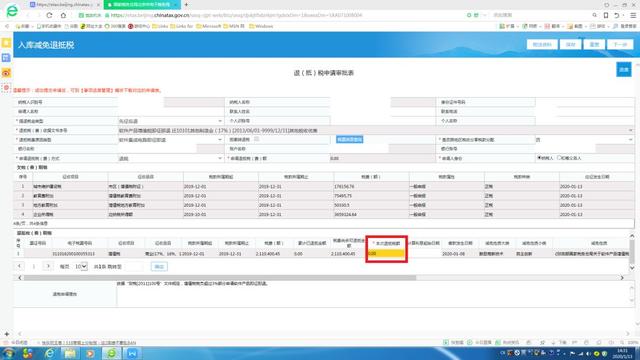This screenshot has width=640, height=360.
Task: Click the browser refresh icon
Action: coord(49,15)
